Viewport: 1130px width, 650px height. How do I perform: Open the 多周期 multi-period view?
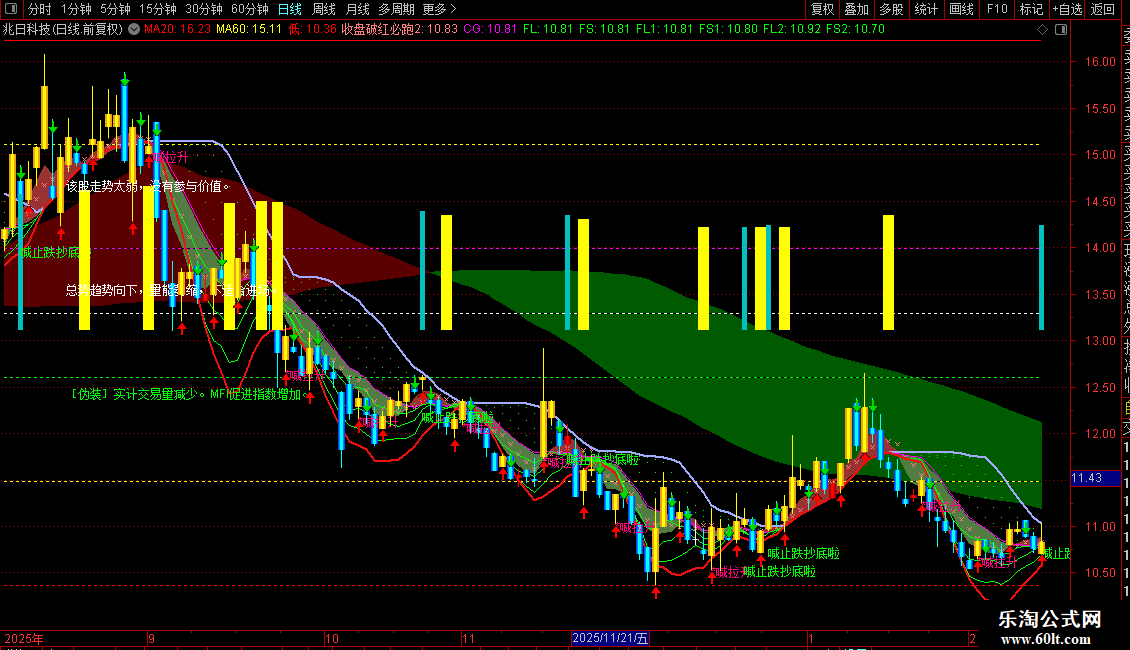pyautogui.click(x=396, y=9)
